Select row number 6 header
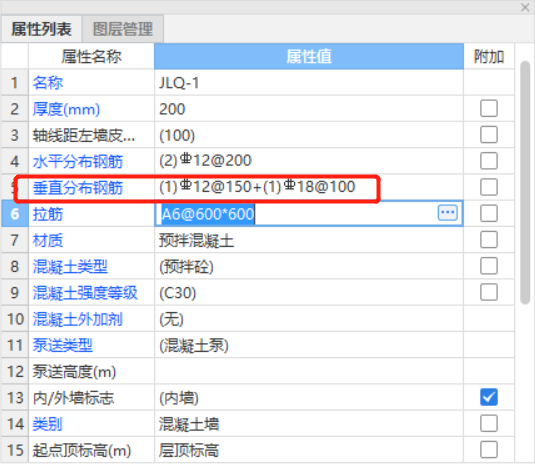This screenshot has width=535, height=464. pos(15,214)
